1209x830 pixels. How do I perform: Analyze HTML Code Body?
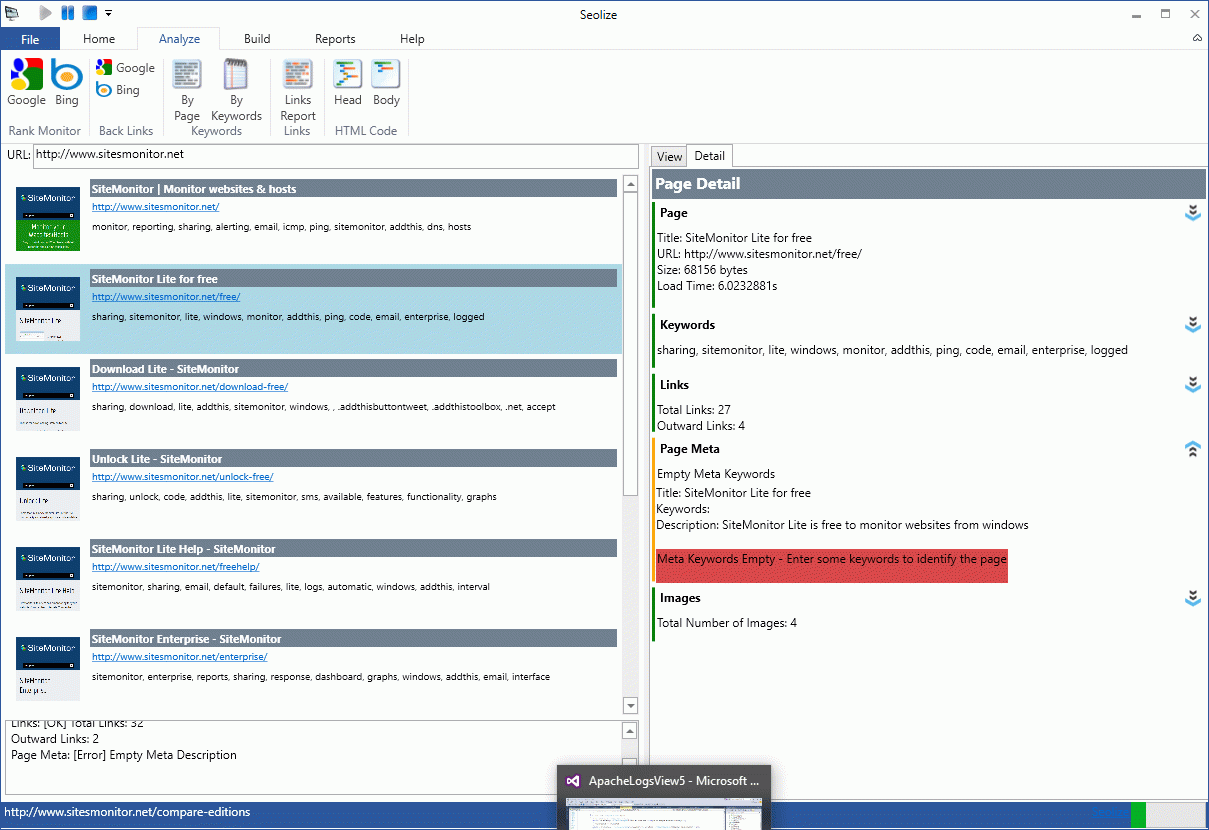click(x=386, y=82)
